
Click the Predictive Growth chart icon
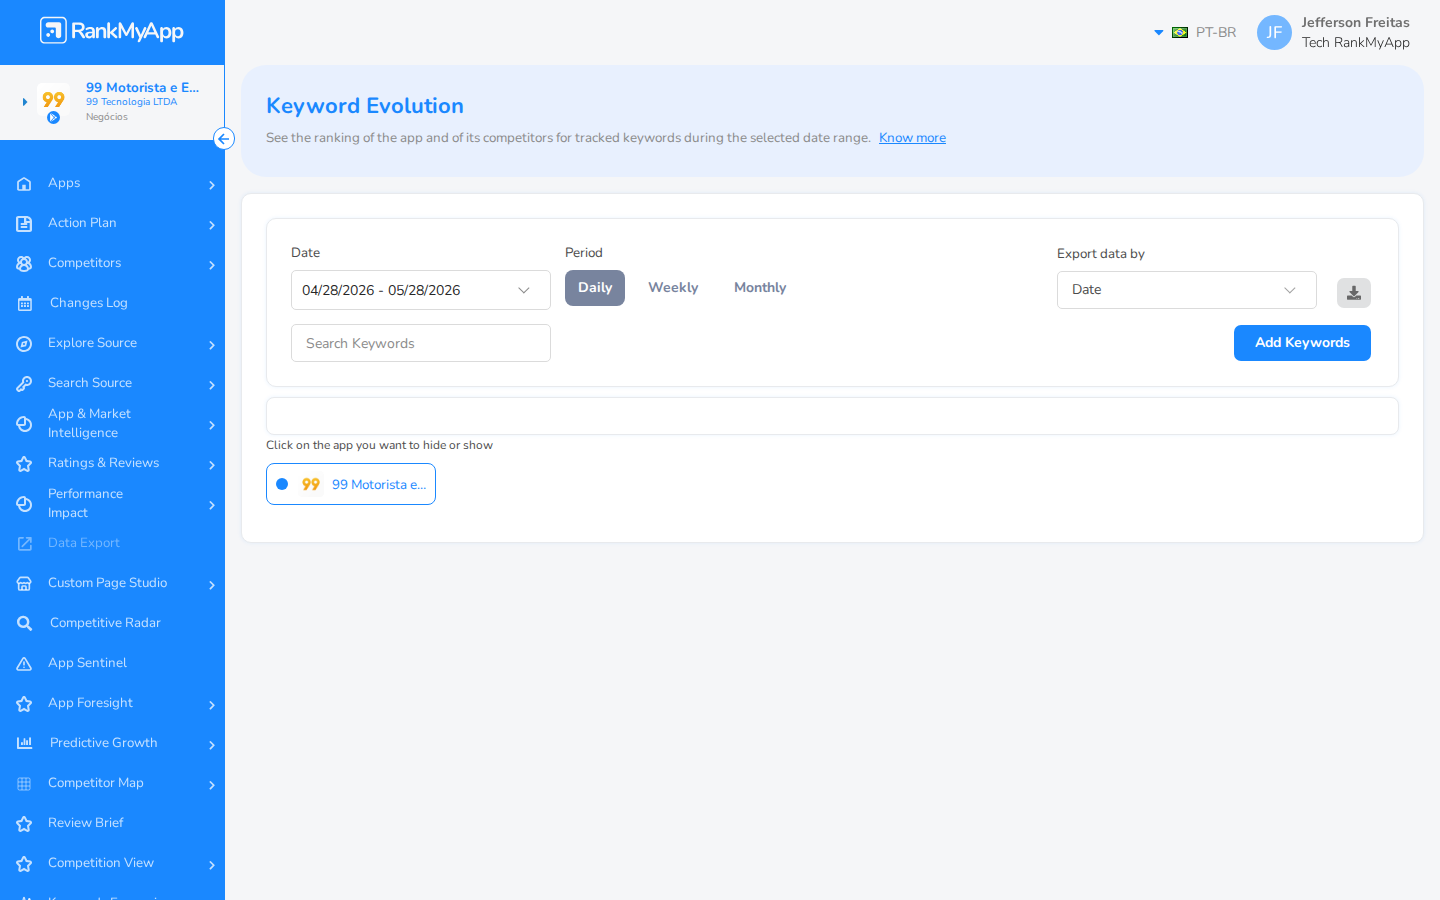click(25, 743)
